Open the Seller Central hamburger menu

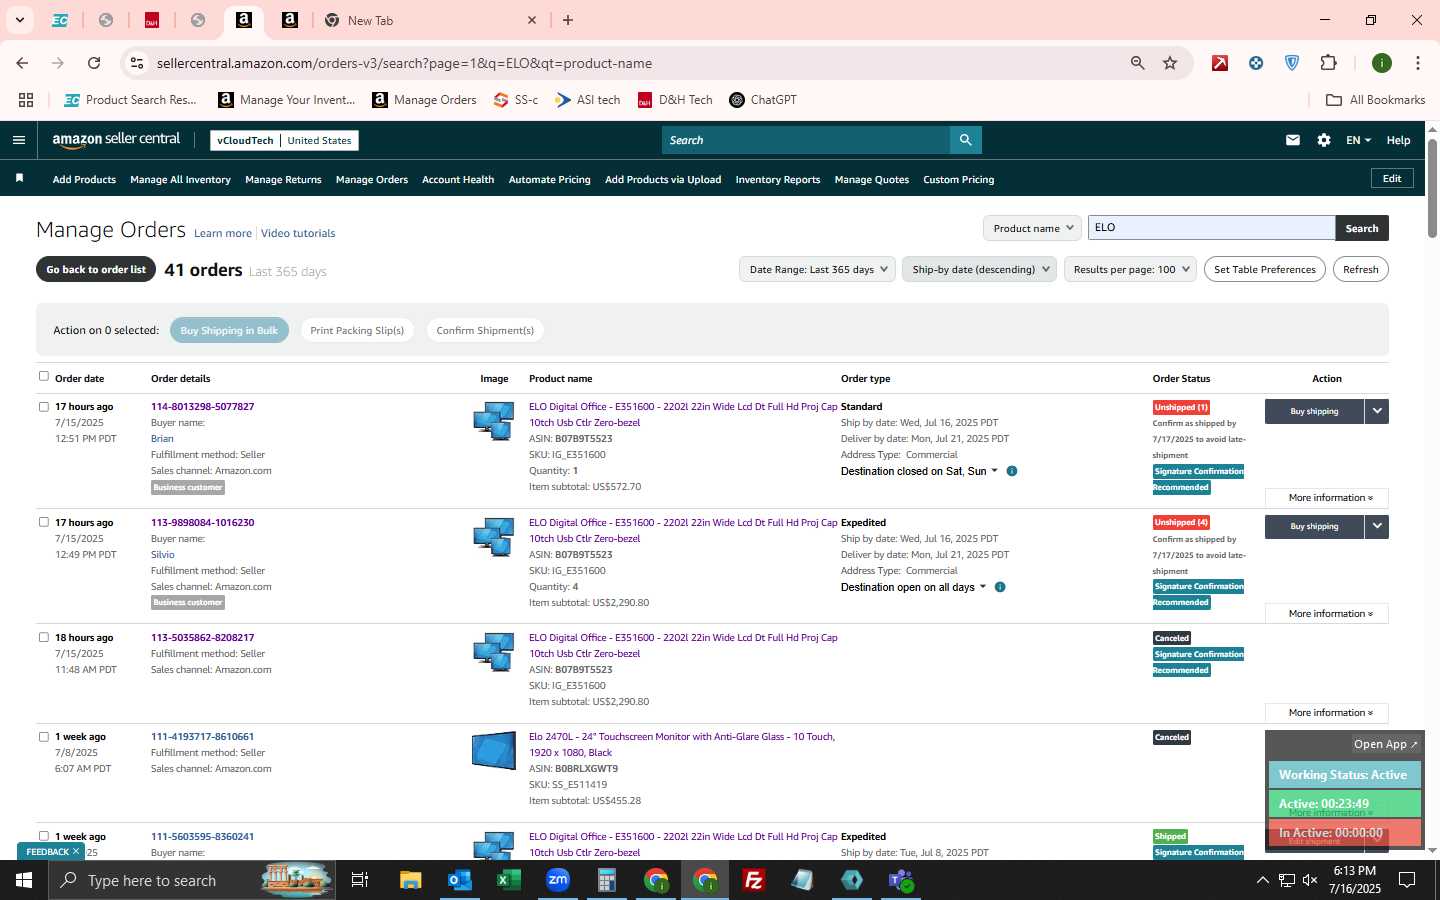18,140
